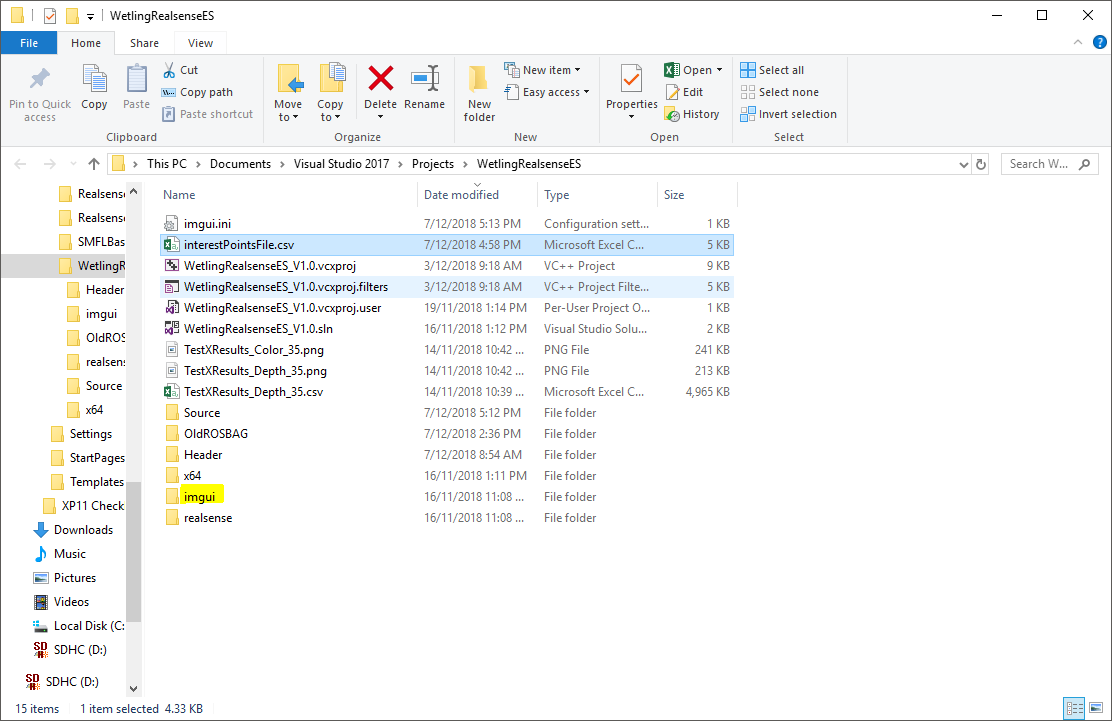Open the address bar history dropdown
The image size is (1112, 721).
963,163
